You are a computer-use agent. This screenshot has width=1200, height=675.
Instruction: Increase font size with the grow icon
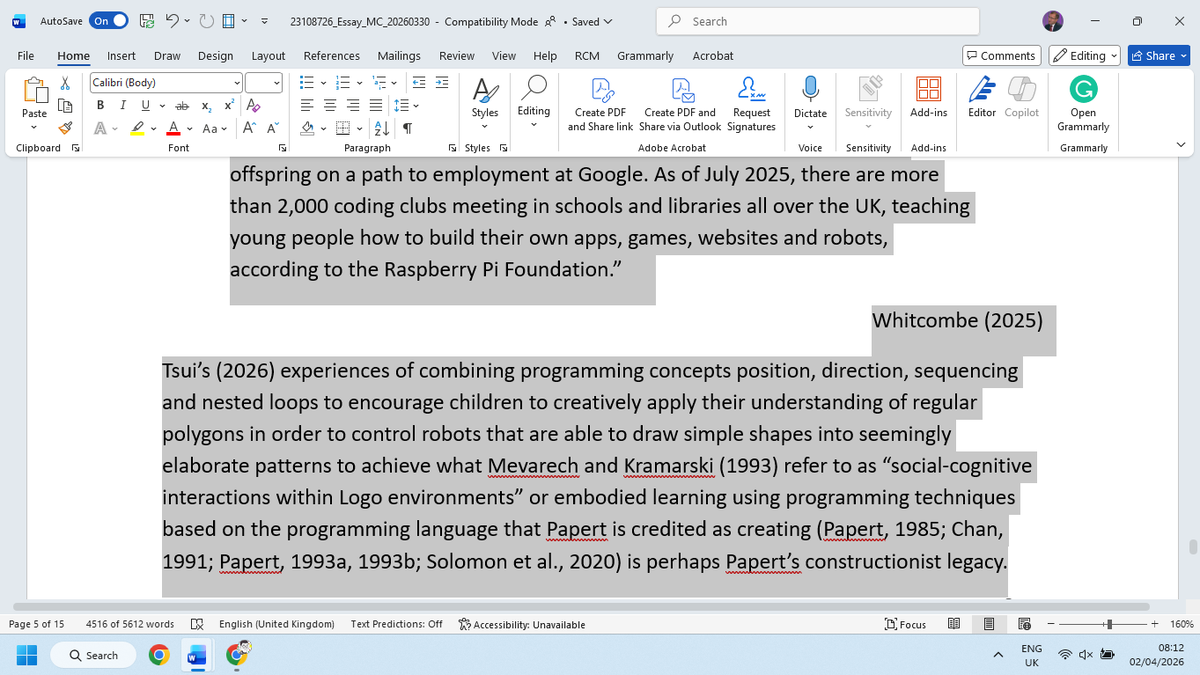(x=249, y=129)
